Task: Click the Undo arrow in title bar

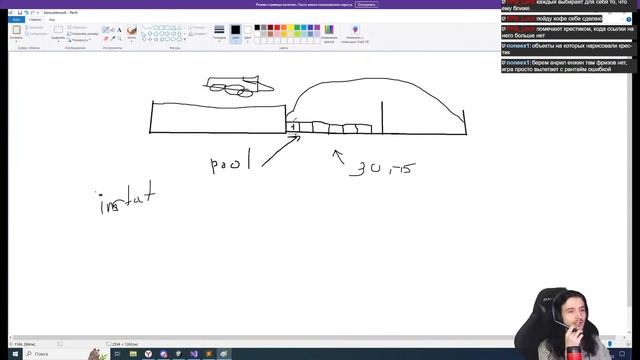Action: pos(26,13)
